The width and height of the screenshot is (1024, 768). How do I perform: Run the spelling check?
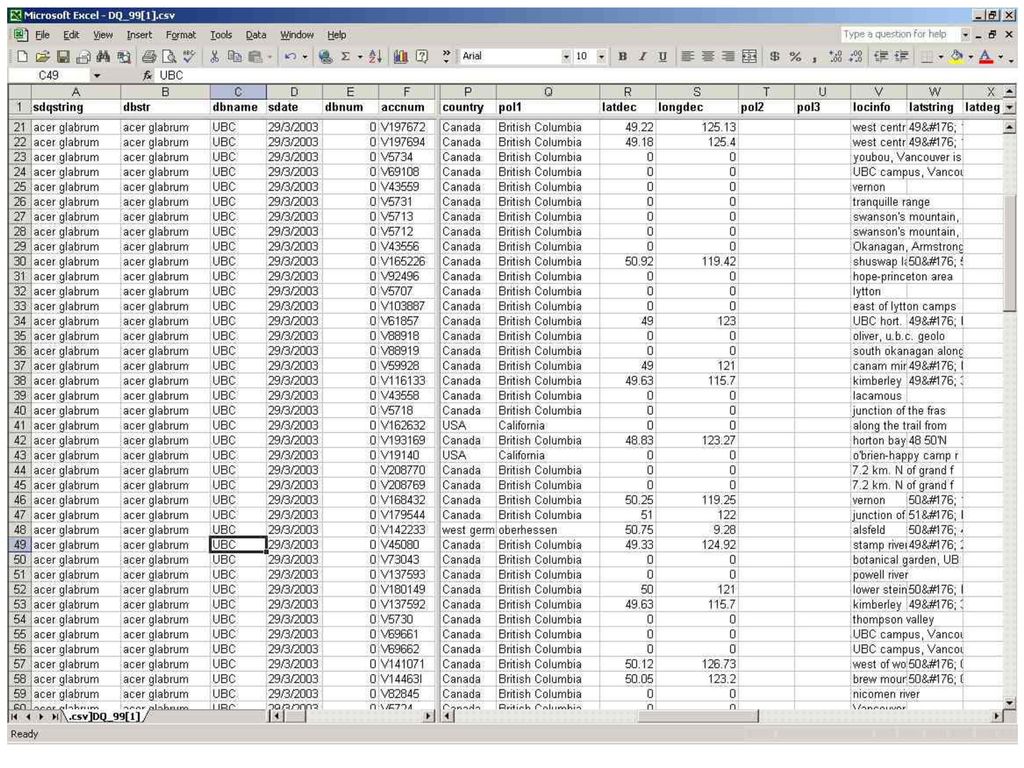click(189, 57)
